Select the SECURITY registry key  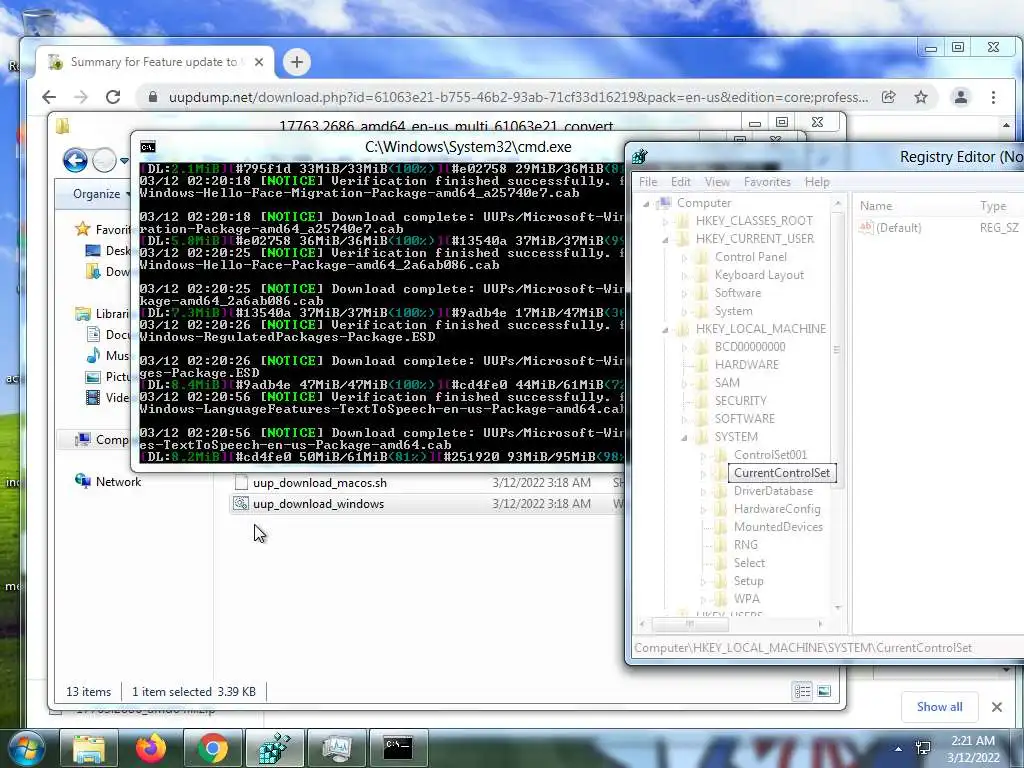pos(740,400)
